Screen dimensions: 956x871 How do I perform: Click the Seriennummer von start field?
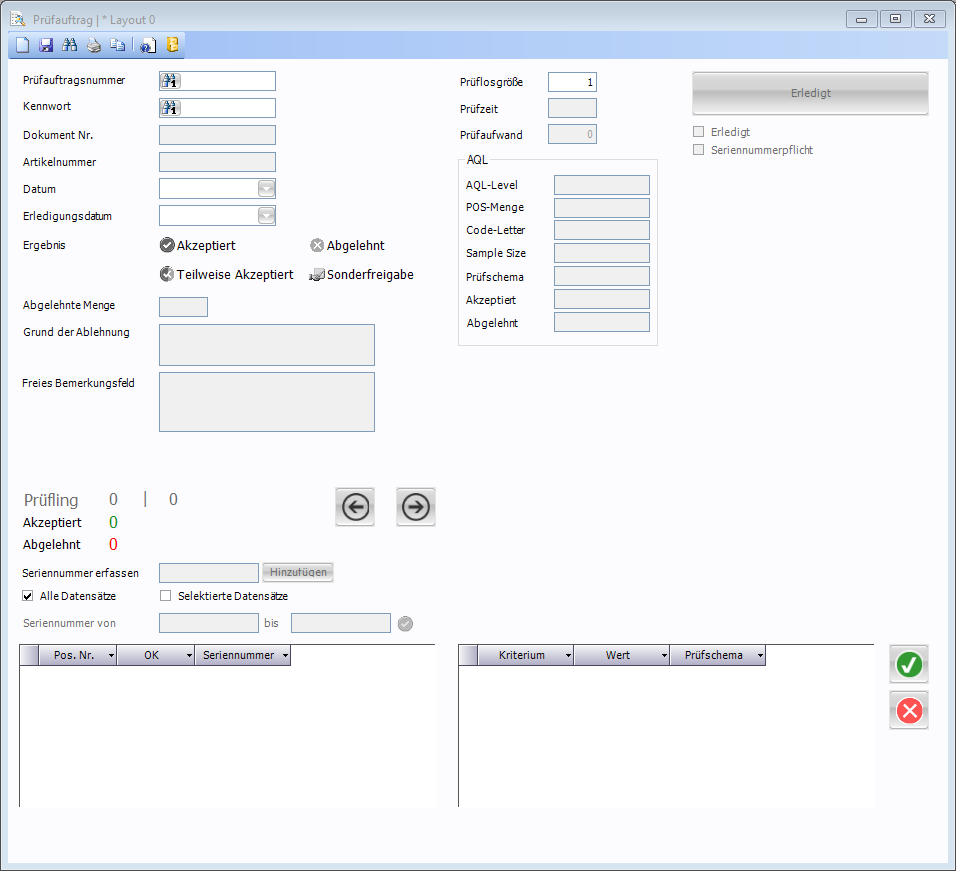click(x=209, y=623)
